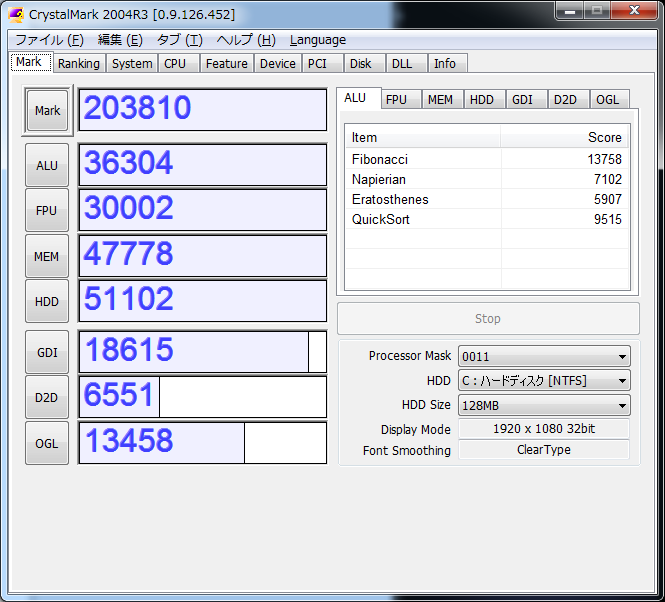This screenshot has width=665, height=602.
Task: Click the Display Mode value 1920 x 1080 32bit
Action: tap(544, 428)
